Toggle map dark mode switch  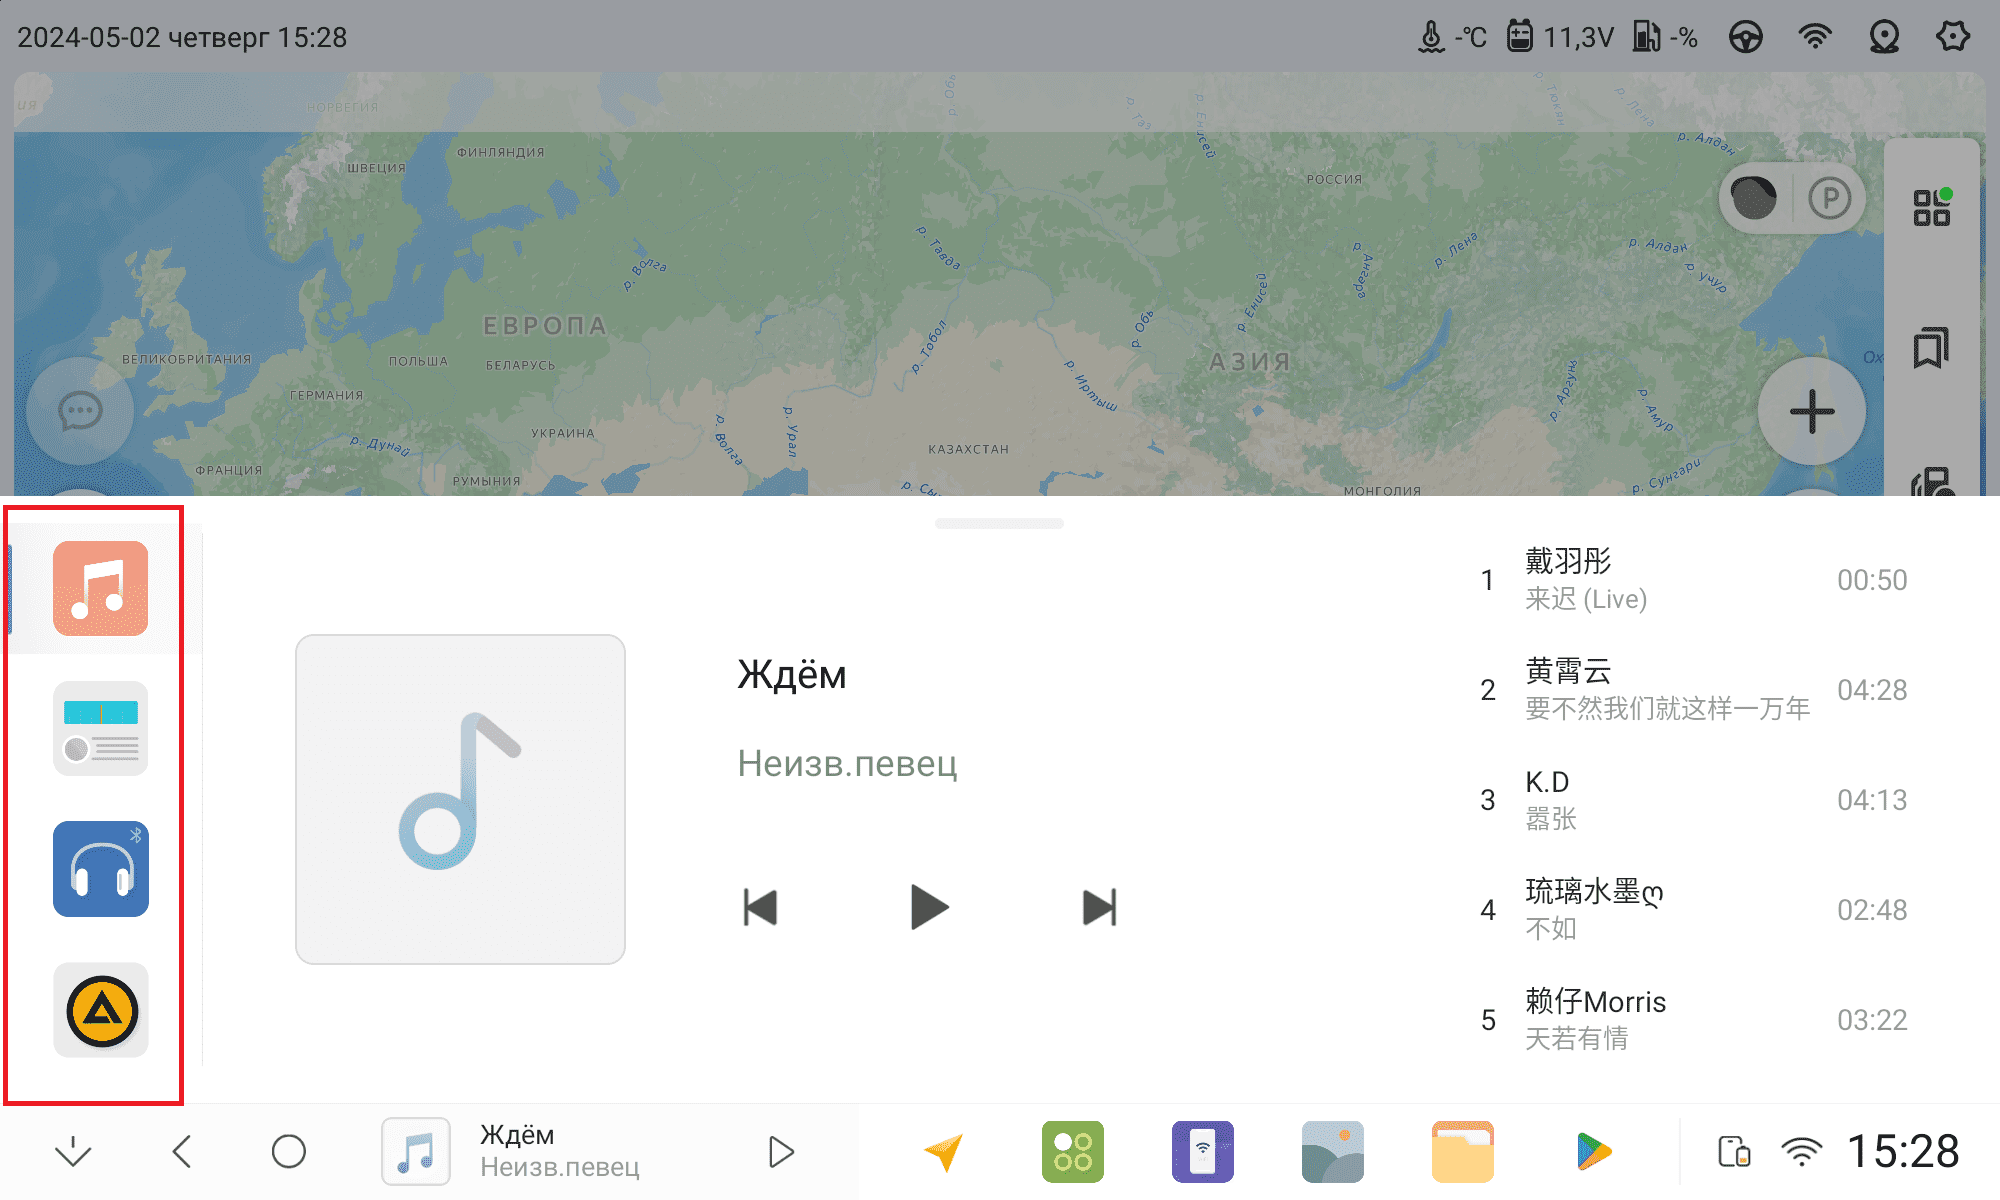[1754, 198]
